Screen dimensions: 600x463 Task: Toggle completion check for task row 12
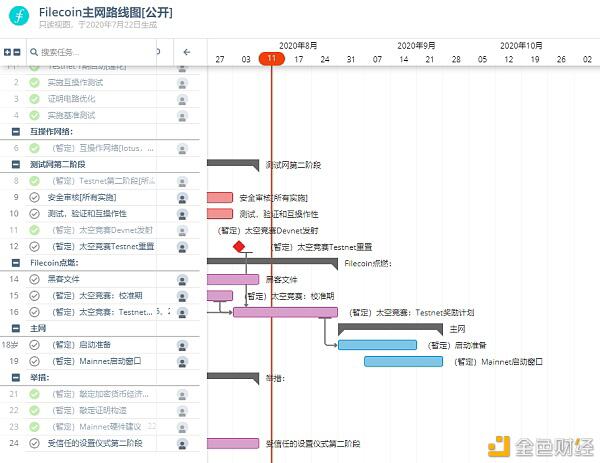pyautogui.click(x=34, y=246)
